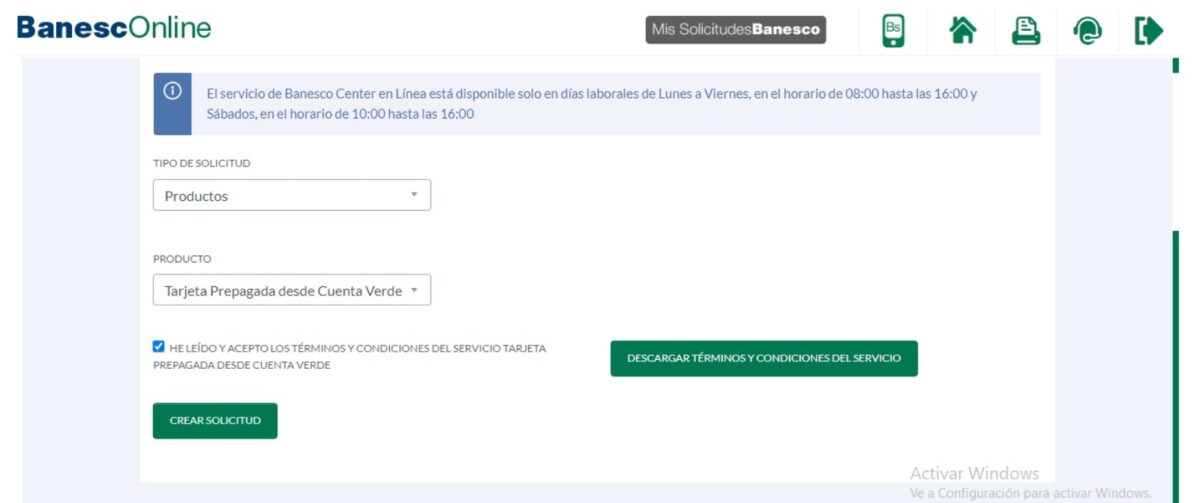Click the 'He leído y acepto los términos' label text

click(350, 356)
